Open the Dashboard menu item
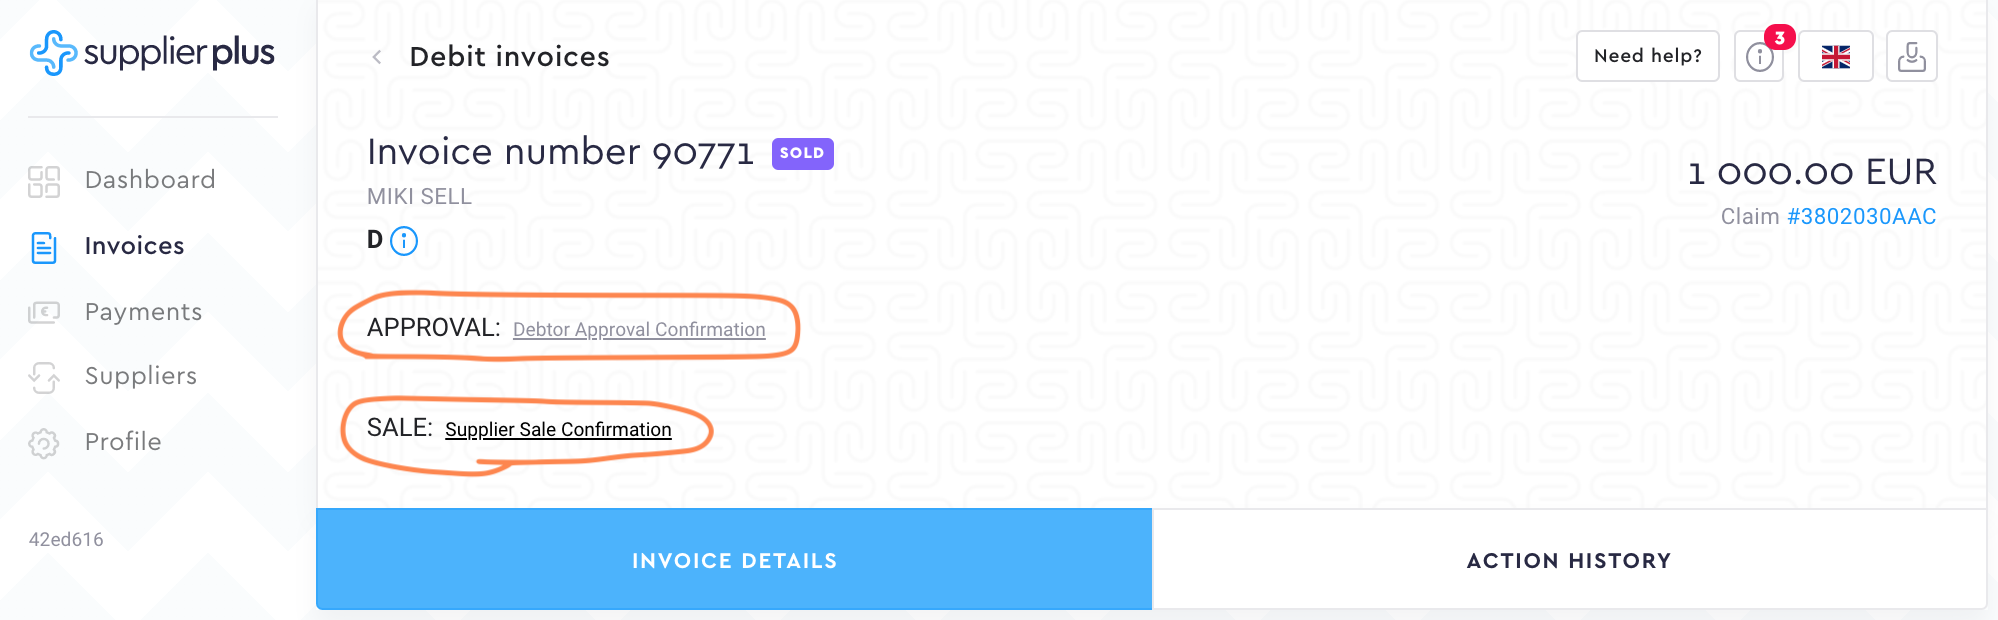Viewport: 1998px width, 620px height. pyautogui.click(x=150, y=180)
